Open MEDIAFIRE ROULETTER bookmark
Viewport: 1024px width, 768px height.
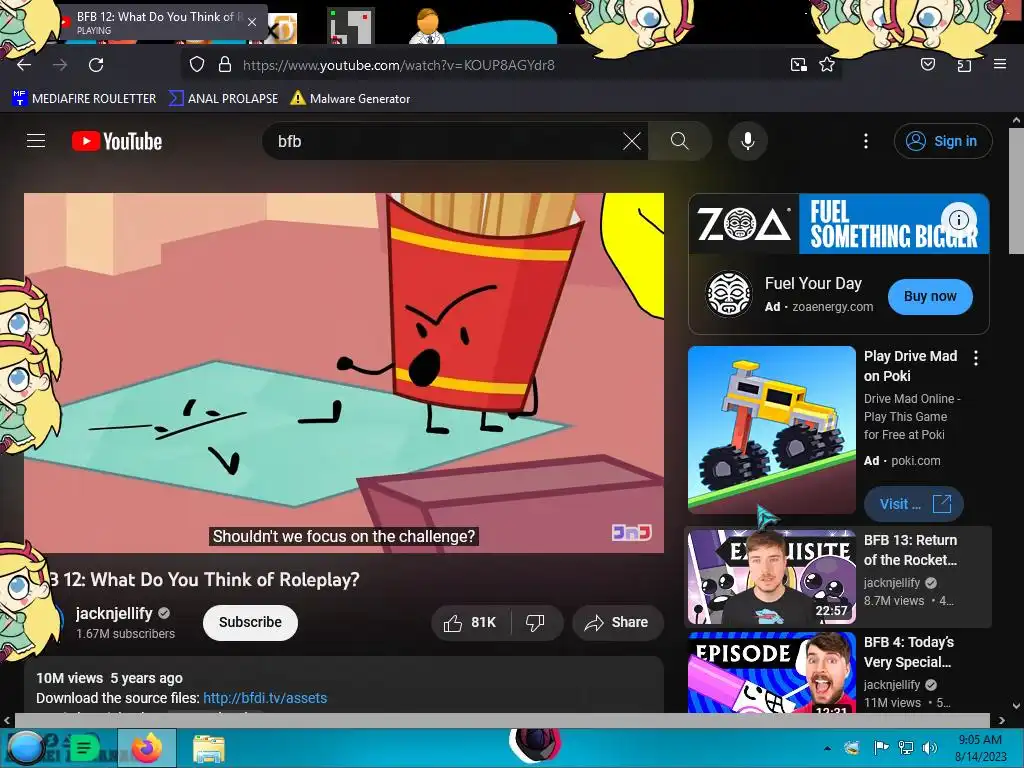(84, 99)
